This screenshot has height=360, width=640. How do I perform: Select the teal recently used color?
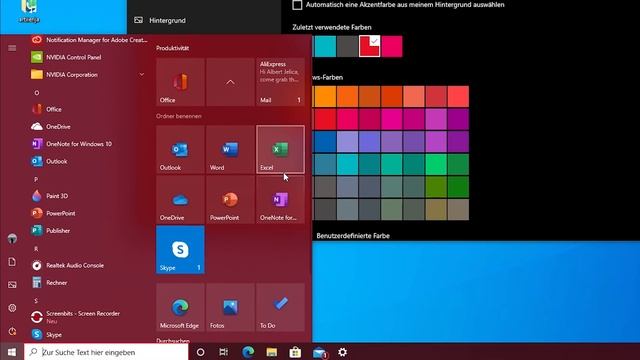(325, 46)
